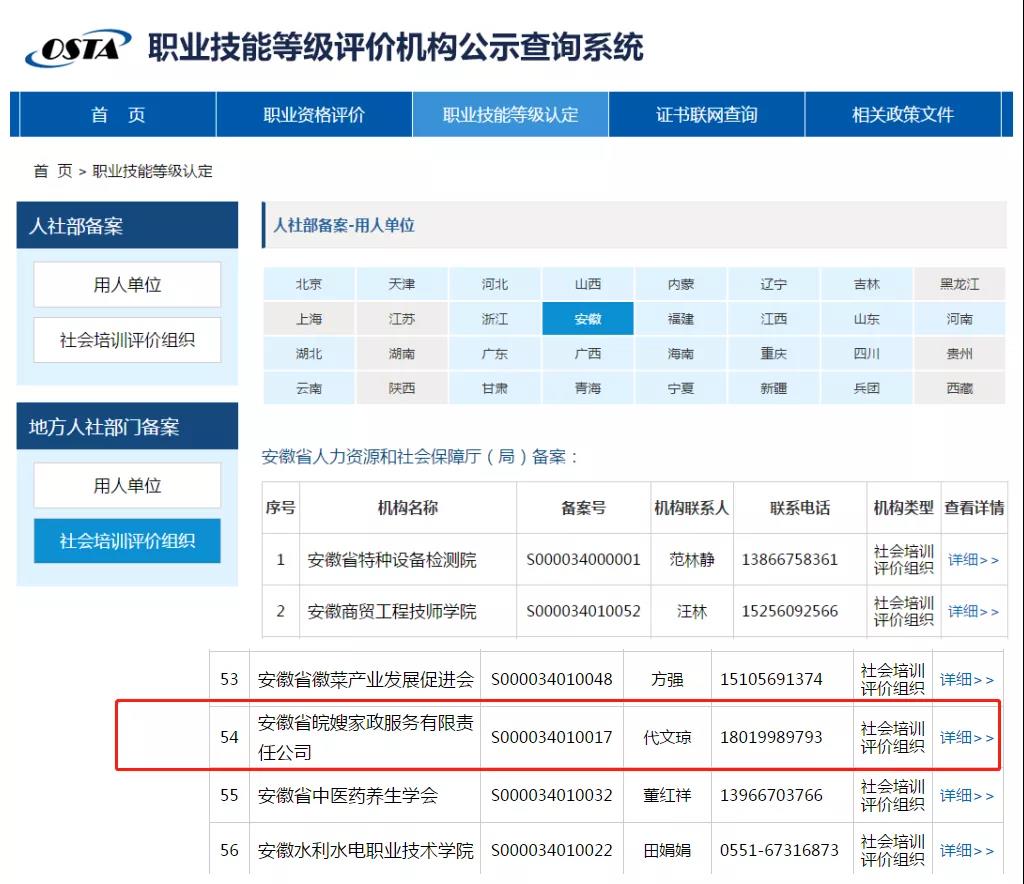
Task: Open 详细 link for 安徽商贸工程技师学院
Action: click(973, 611)
